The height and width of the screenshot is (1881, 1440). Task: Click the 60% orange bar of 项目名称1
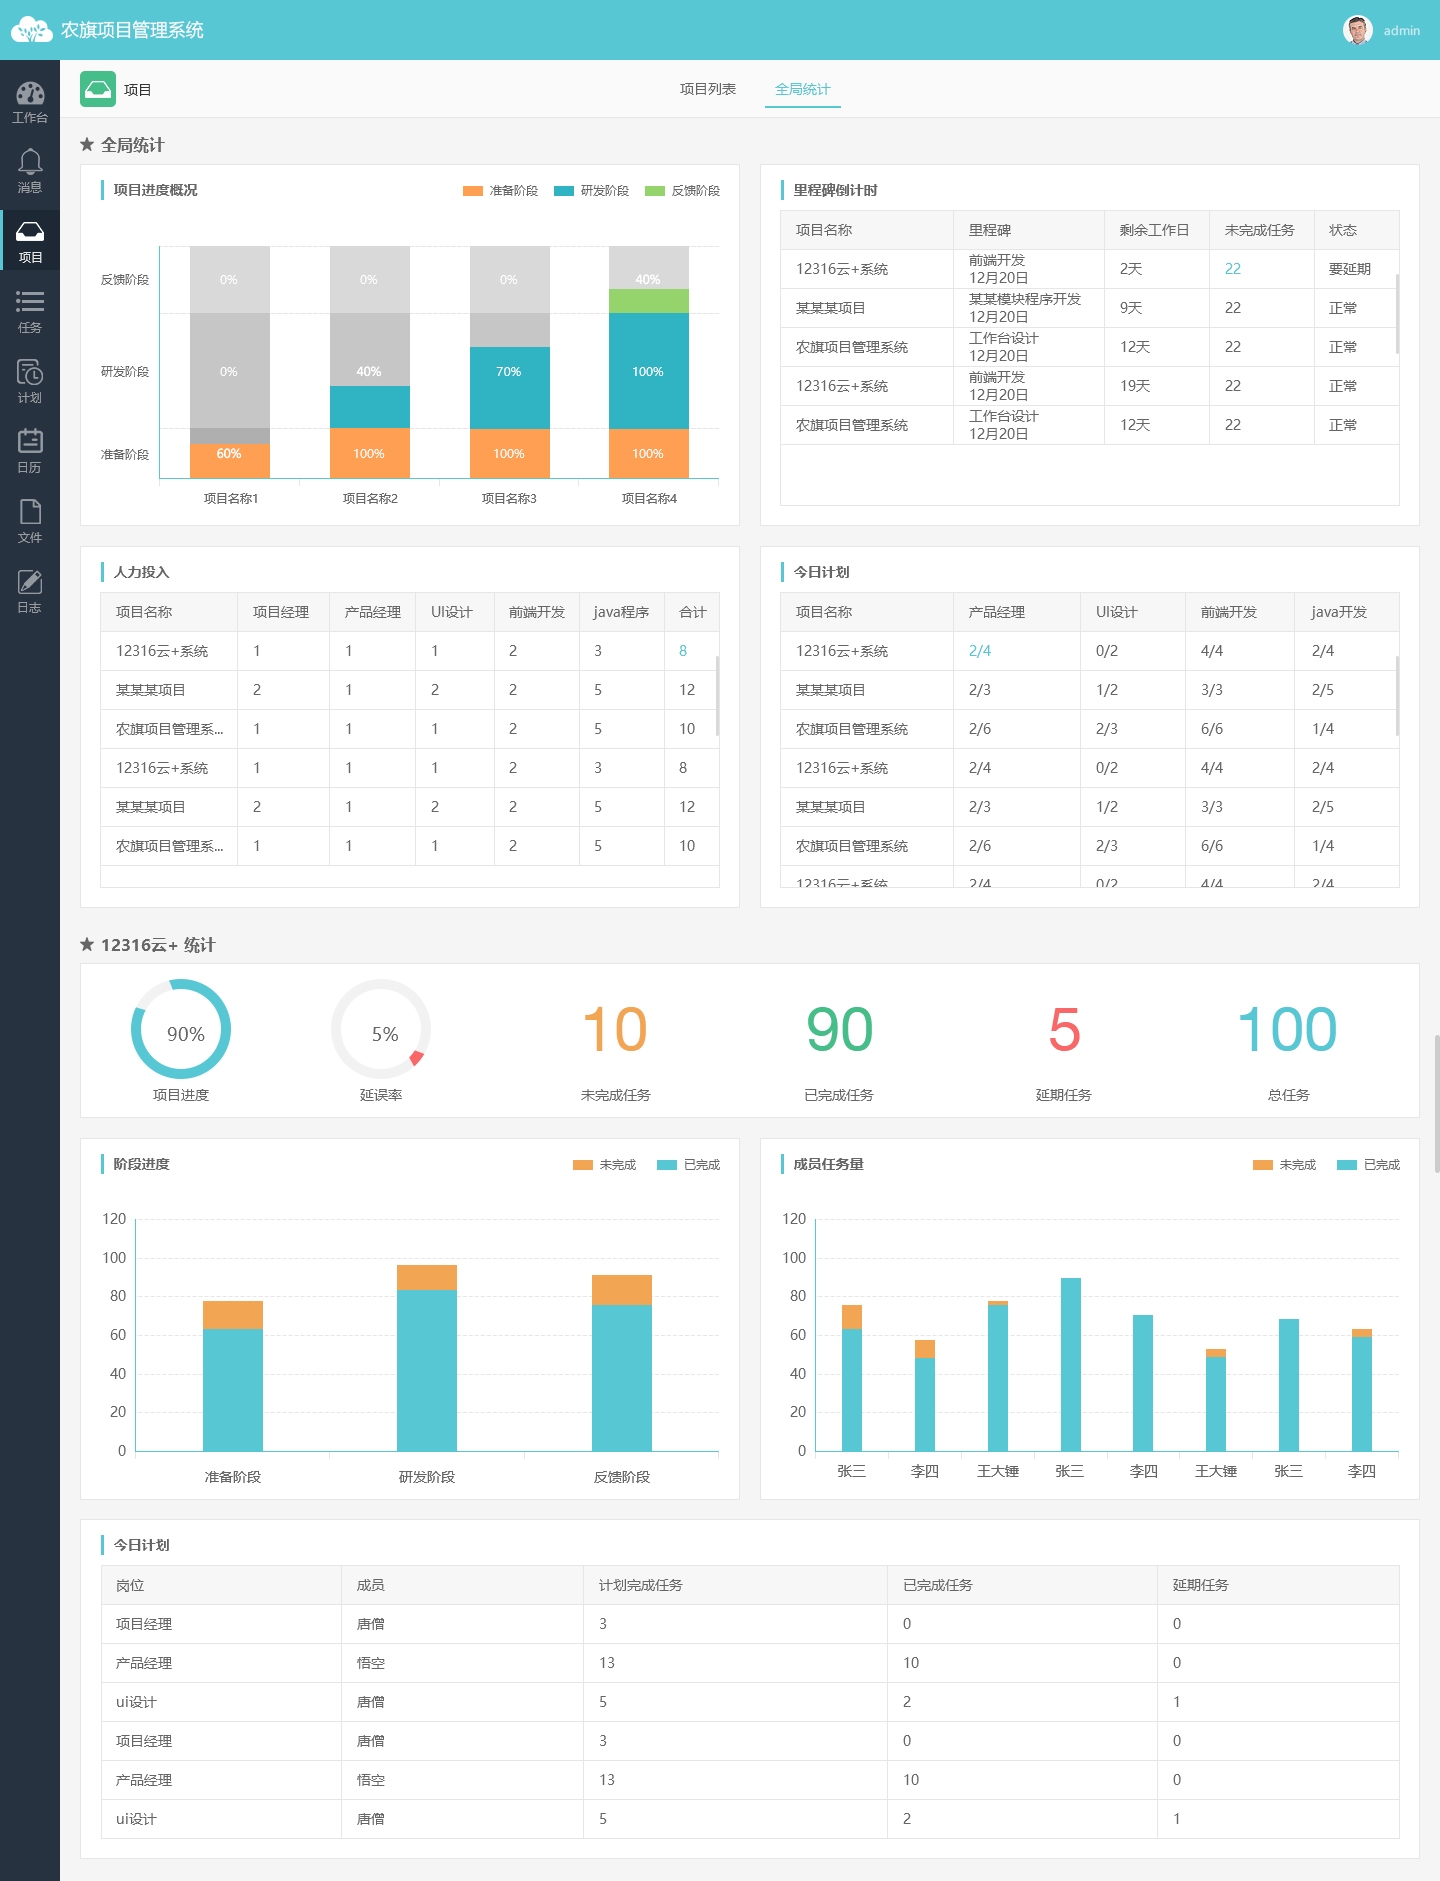(x=230, y=461)
